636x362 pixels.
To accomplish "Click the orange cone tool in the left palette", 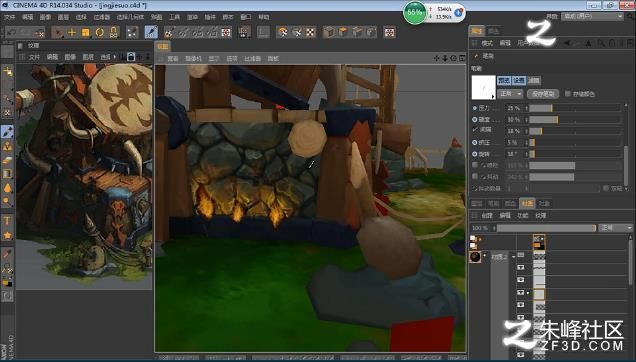I will tap(7, 188).
